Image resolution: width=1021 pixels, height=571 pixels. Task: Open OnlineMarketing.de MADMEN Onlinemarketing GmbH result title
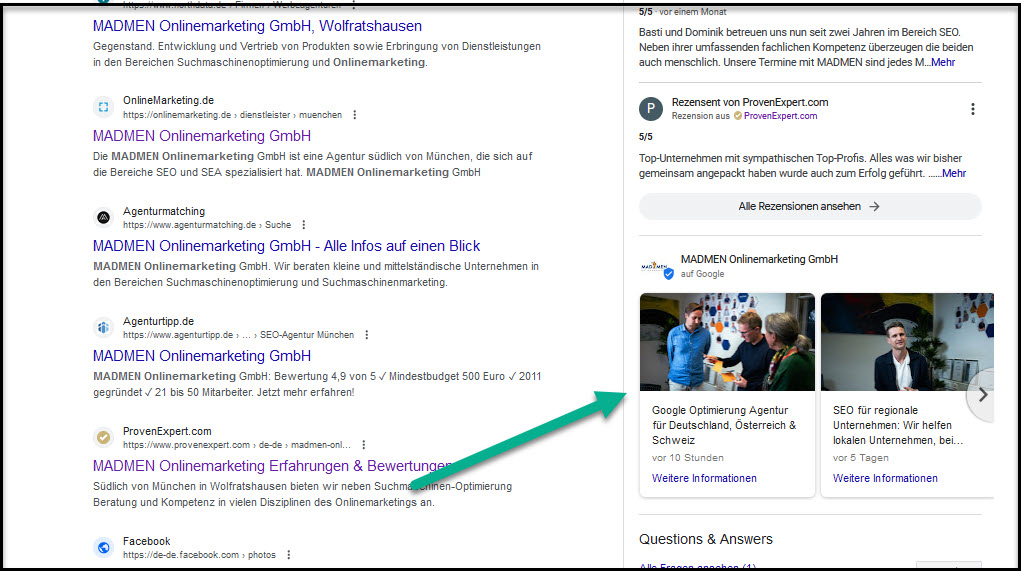[x=202, y=136]
